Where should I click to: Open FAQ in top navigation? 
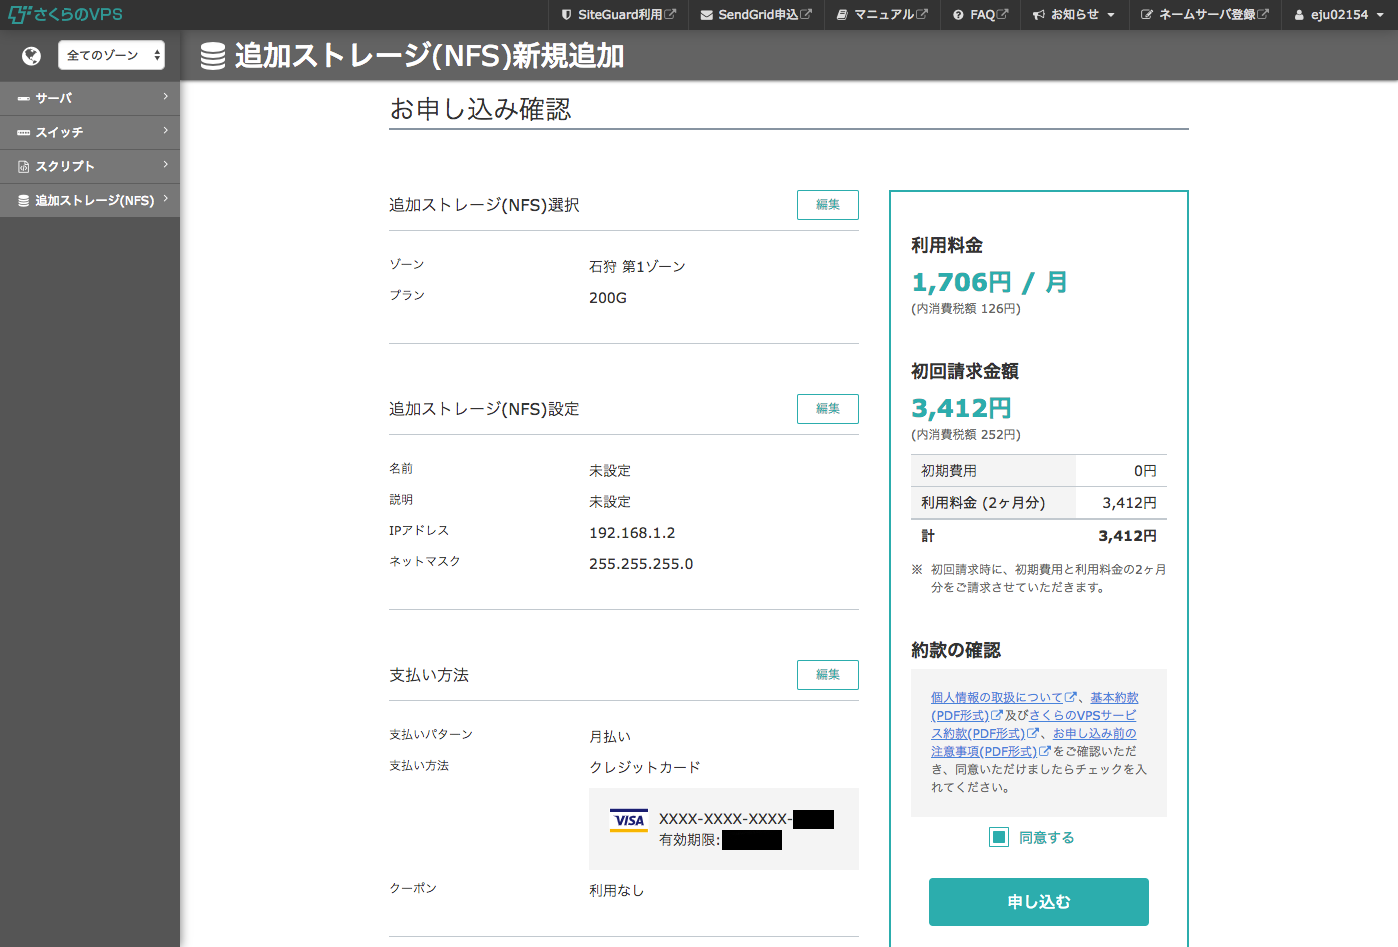tap(980, 14)
